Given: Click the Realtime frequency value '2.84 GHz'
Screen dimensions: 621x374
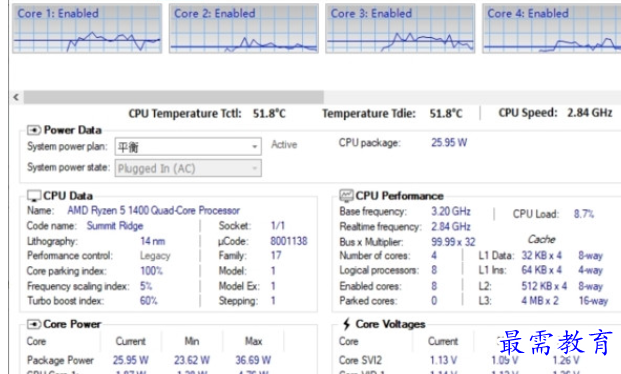Looking at the screenshot, I should click(x=451, y=227).
